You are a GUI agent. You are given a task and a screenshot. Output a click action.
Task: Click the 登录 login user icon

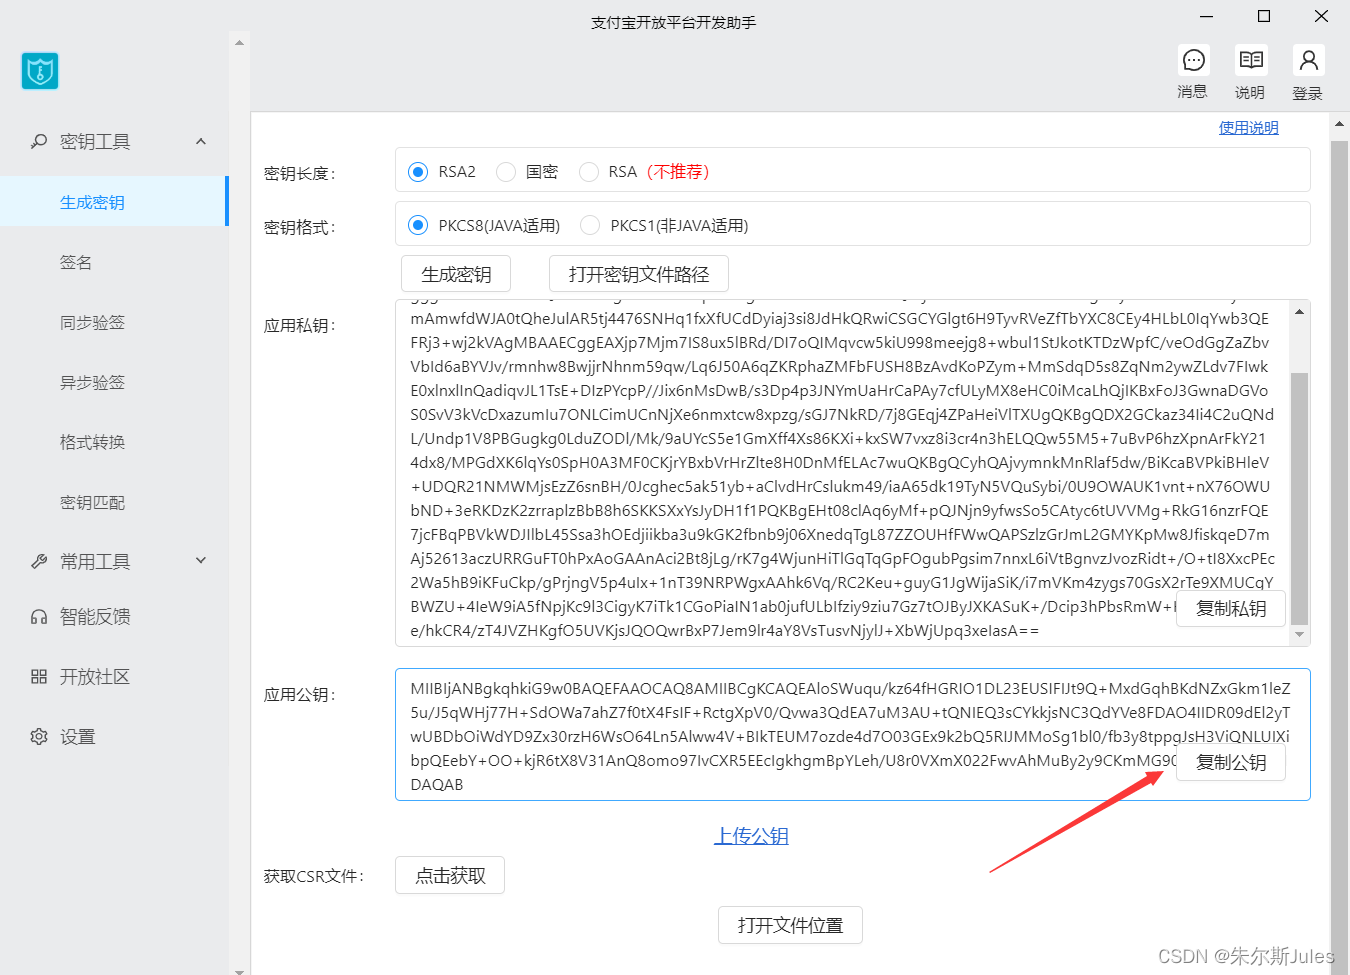tap(1308, 61)
